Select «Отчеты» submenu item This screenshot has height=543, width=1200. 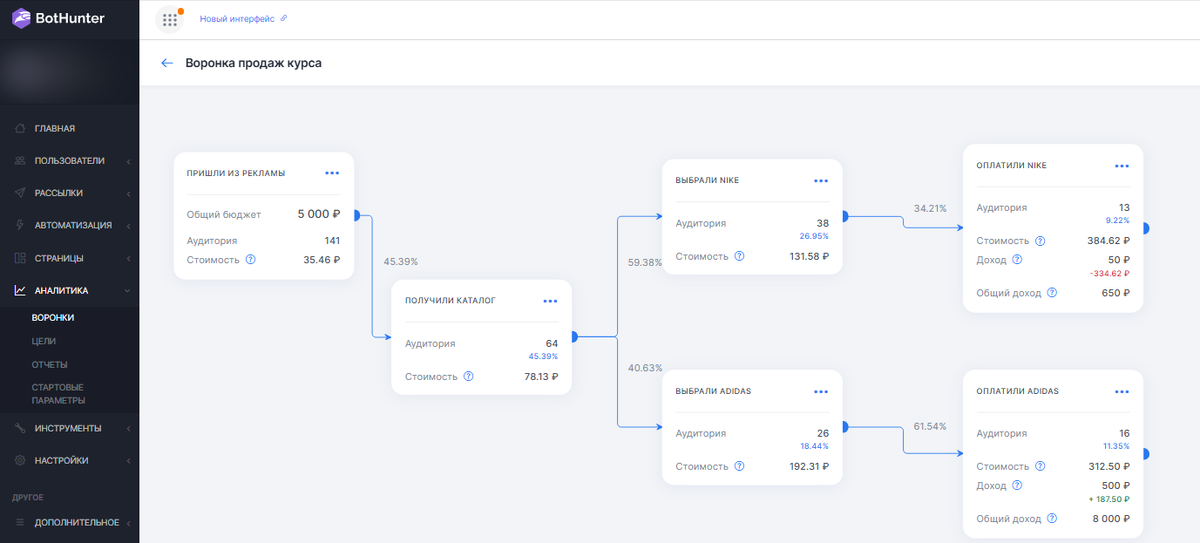point(50,364)
